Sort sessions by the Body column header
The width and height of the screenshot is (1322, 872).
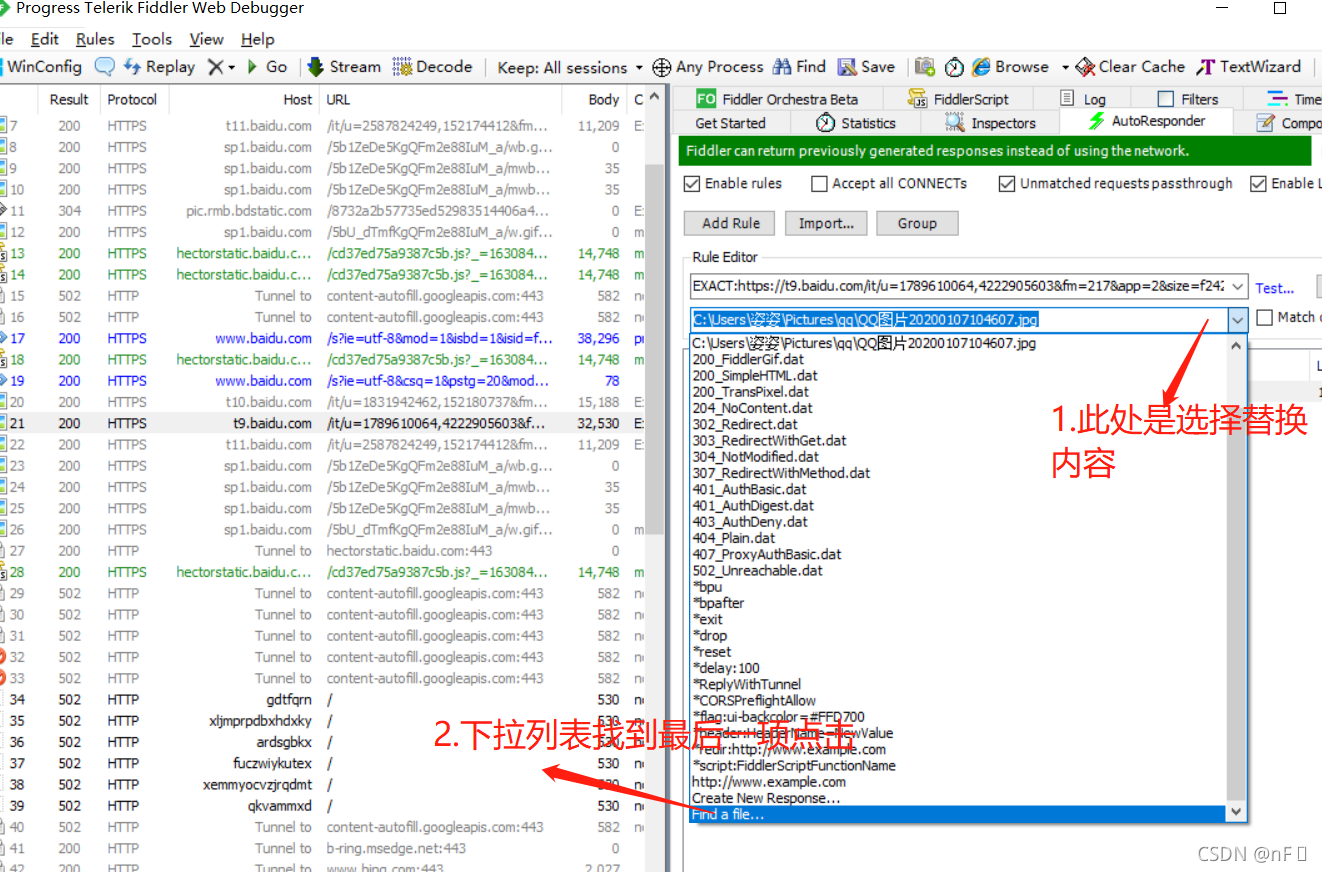pyautogui.click(x=593, y=99)
